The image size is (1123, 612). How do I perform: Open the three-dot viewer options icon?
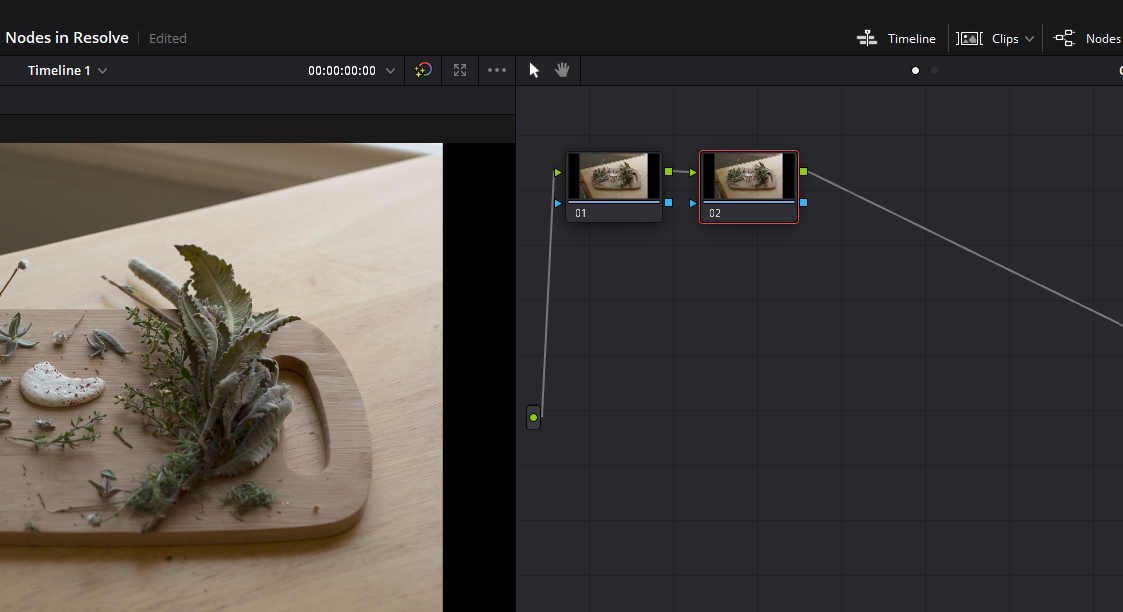click(496, 70)
